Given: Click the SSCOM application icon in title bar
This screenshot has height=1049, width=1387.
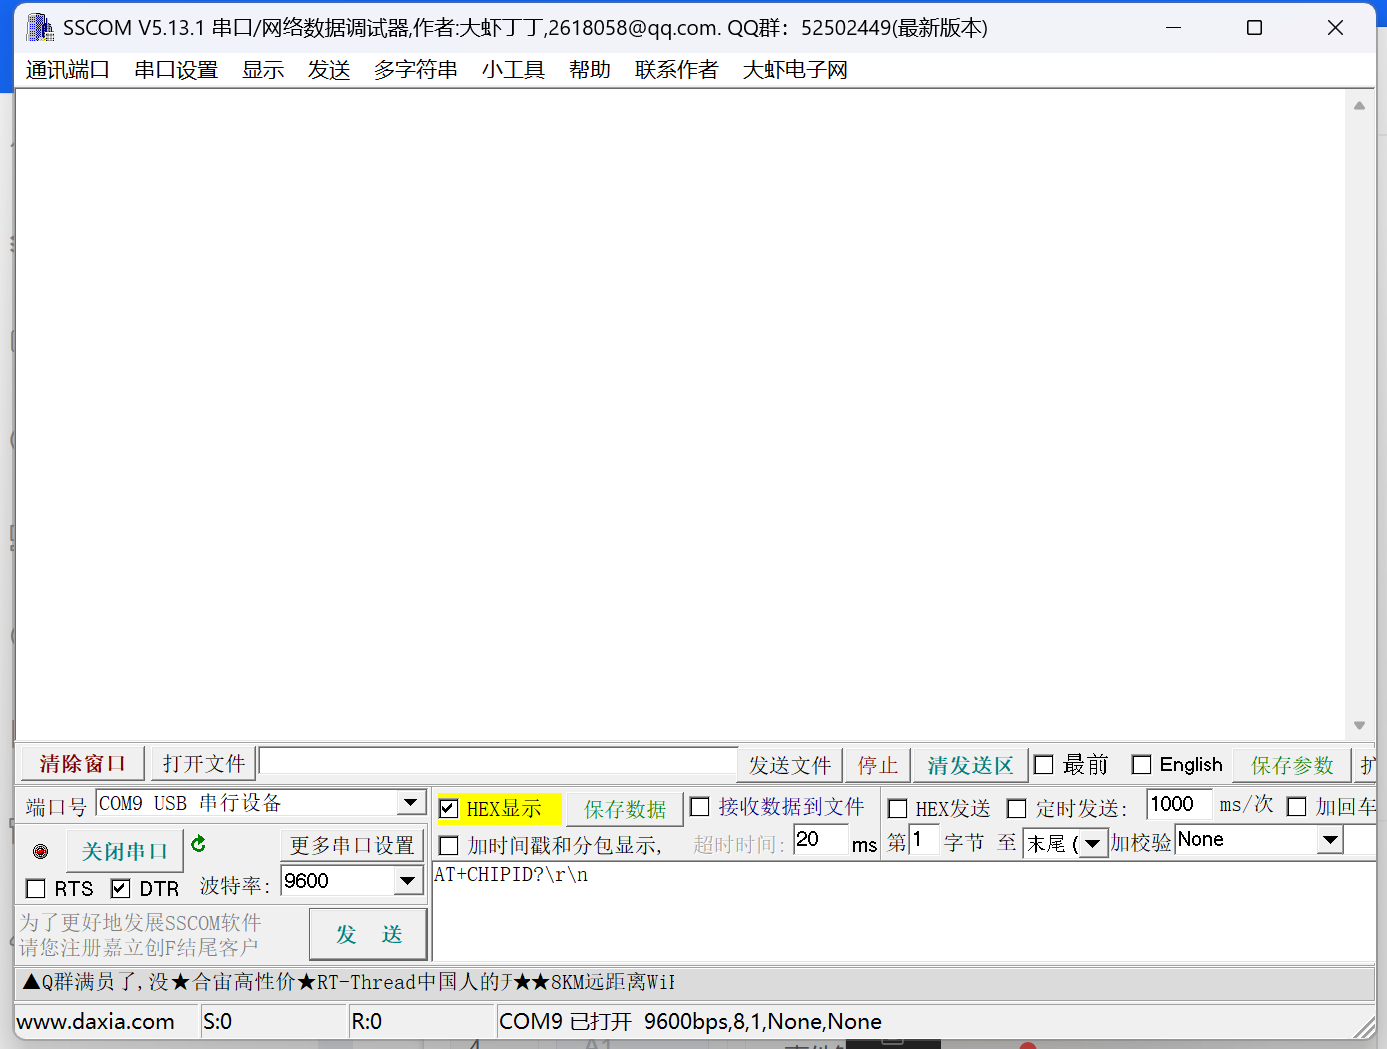Looking at the screenshot, I should (40, 26).
